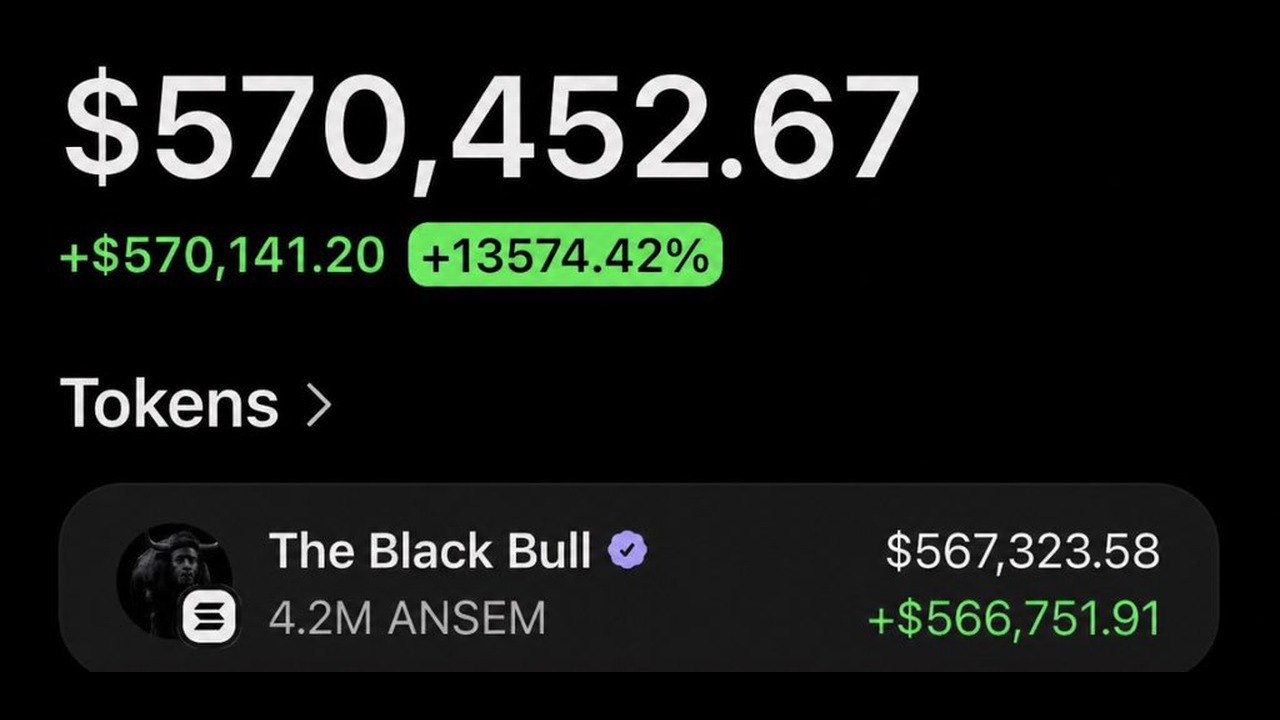Tap the +$570,141.20 total gain amount
Viewport: 1280px width, 720px height.
click(x=222, y=256)
